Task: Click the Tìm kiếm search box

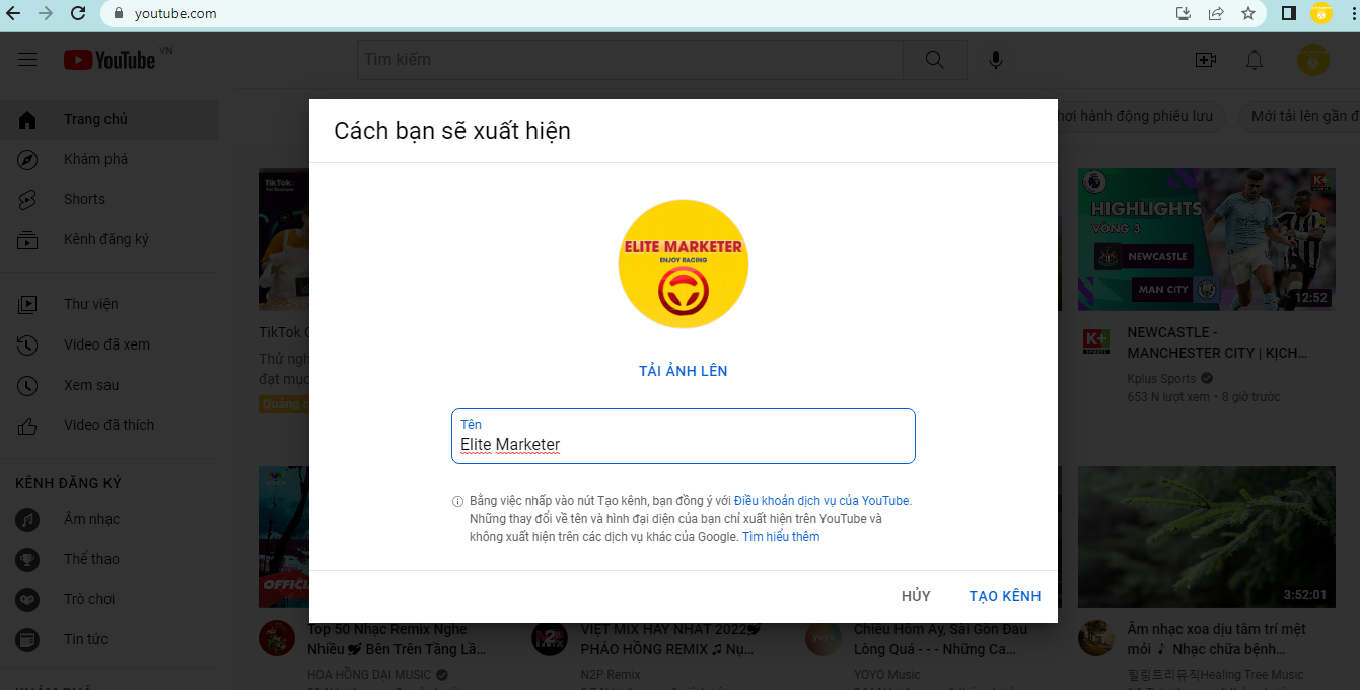Action: click(630, 60)
